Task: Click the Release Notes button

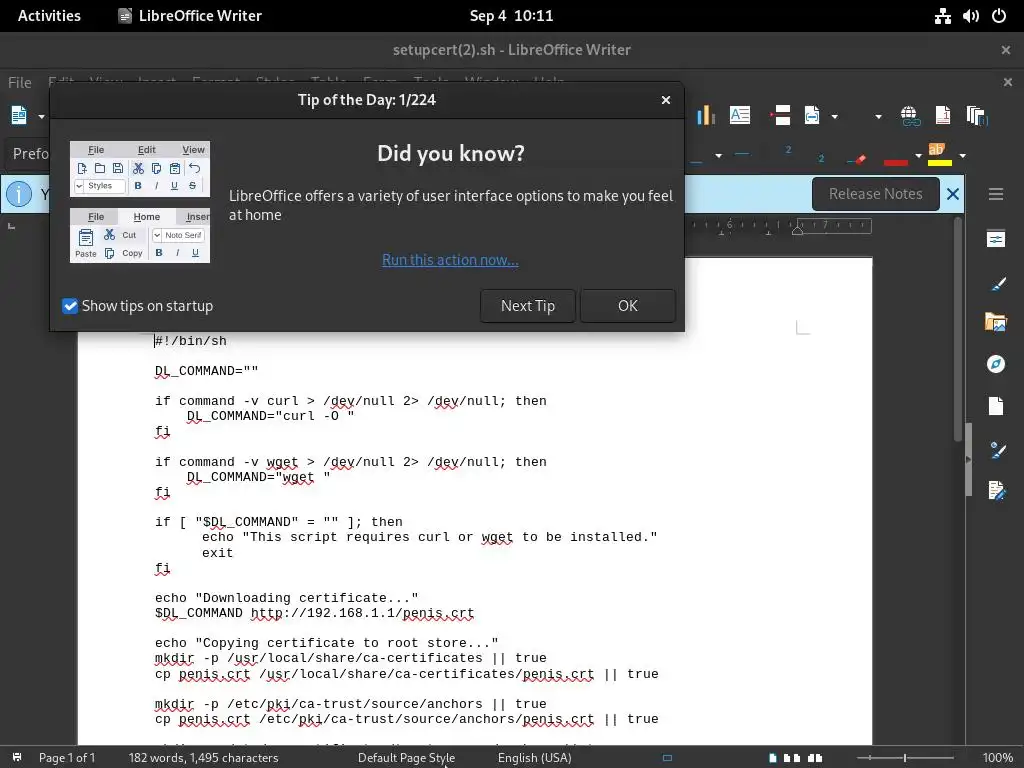Action: (876, 194)
